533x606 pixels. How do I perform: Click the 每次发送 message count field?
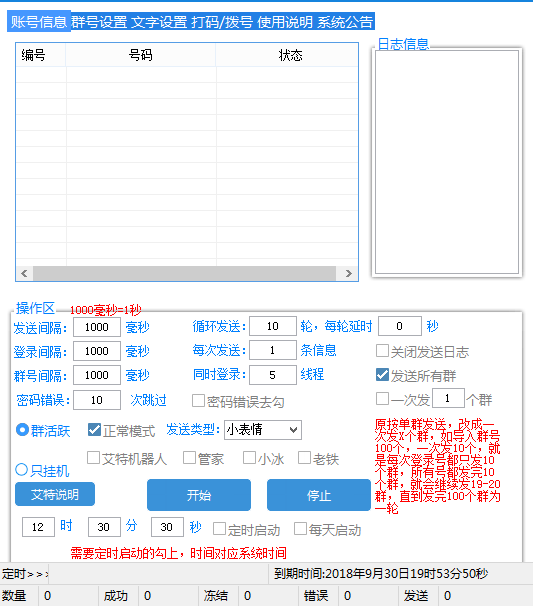[273, 350]
